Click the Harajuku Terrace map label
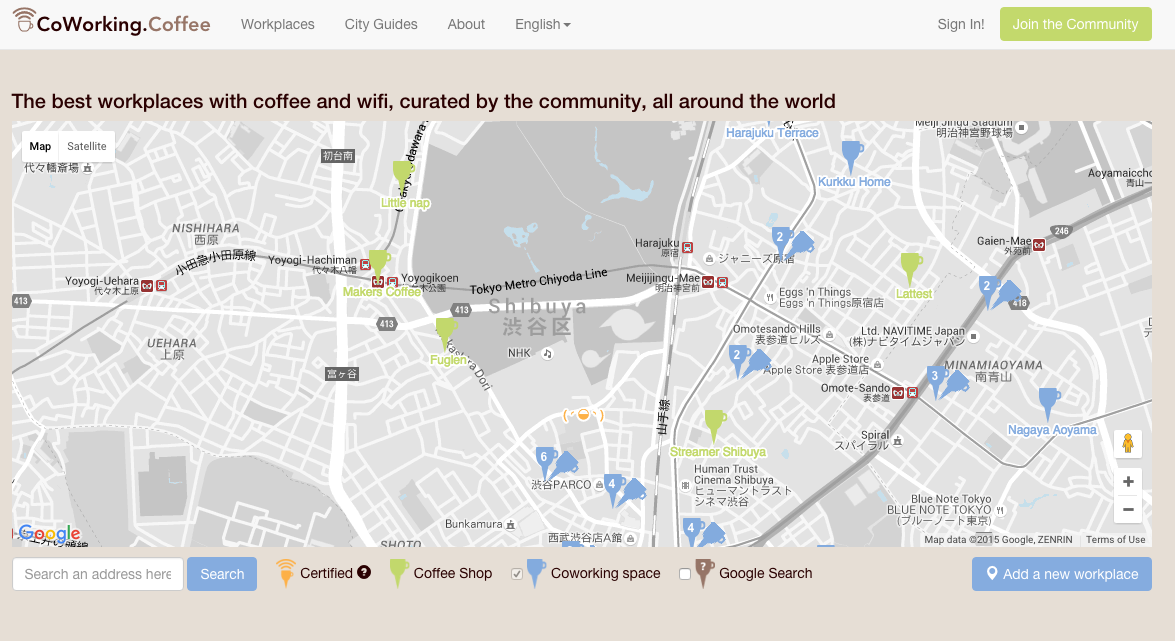Viewport: 1175px width, 643px height. click(x=772, y=133)
